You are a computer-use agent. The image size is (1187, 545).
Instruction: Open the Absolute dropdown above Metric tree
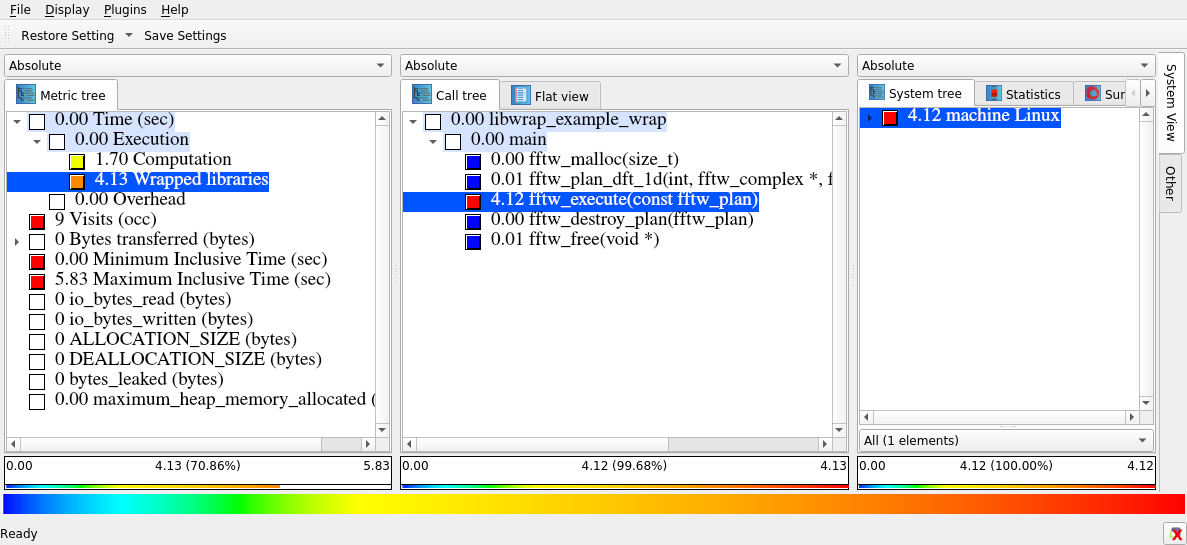point(197,65)
